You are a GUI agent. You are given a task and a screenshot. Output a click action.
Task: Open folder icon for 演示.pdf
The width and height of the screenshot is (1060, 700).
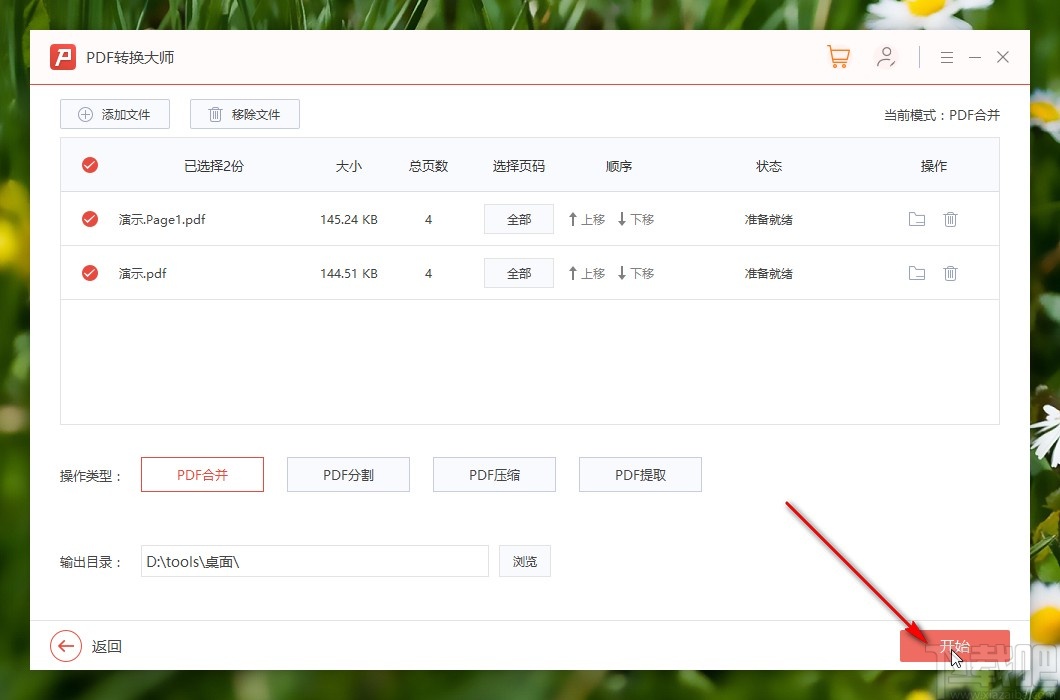(917, 273)
